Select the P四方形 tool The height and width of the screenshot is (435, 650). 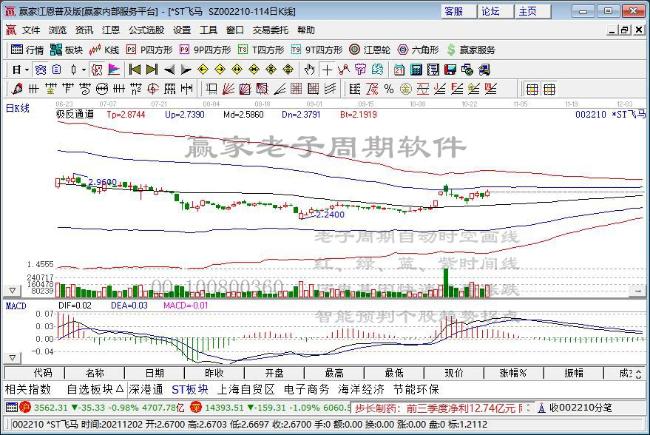point(149,50)
